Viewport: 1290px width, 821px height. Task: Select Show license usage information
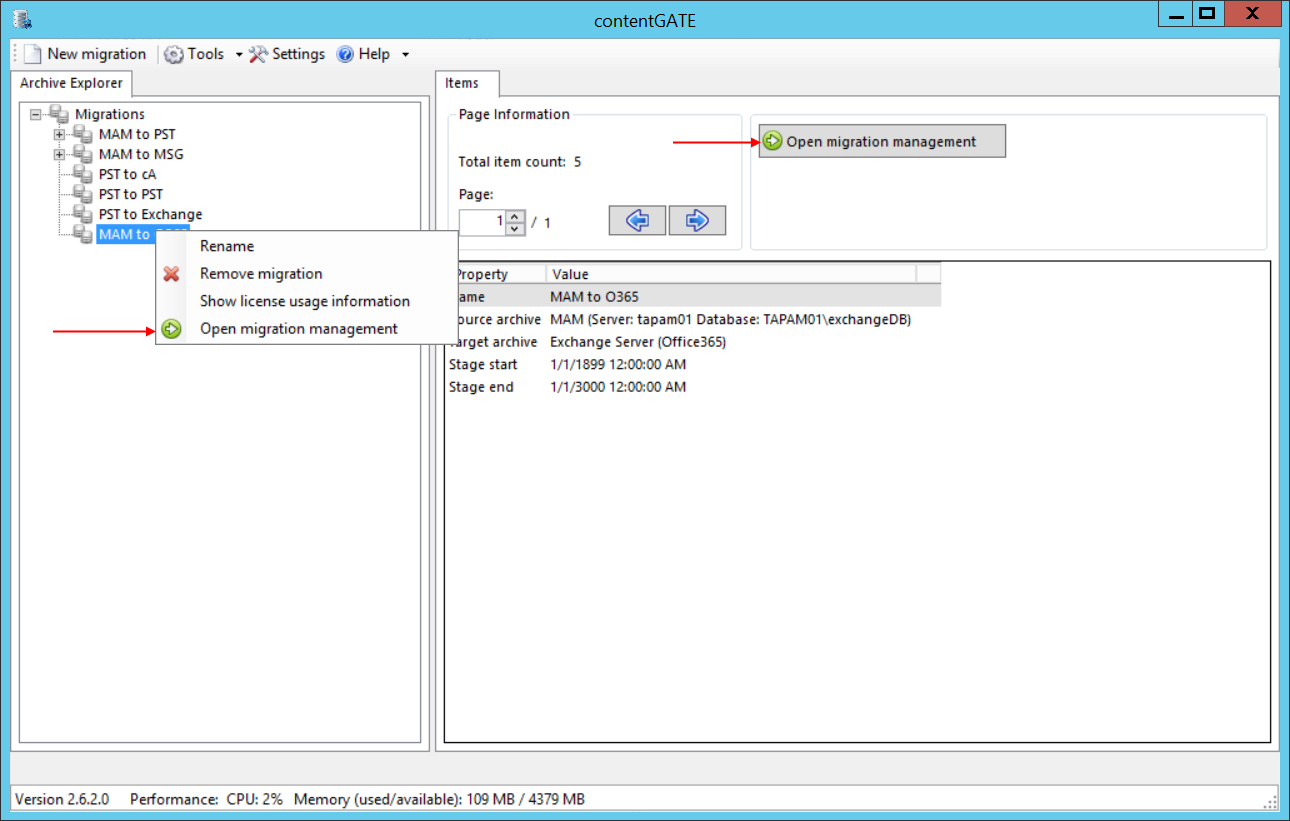click(304, 301)
